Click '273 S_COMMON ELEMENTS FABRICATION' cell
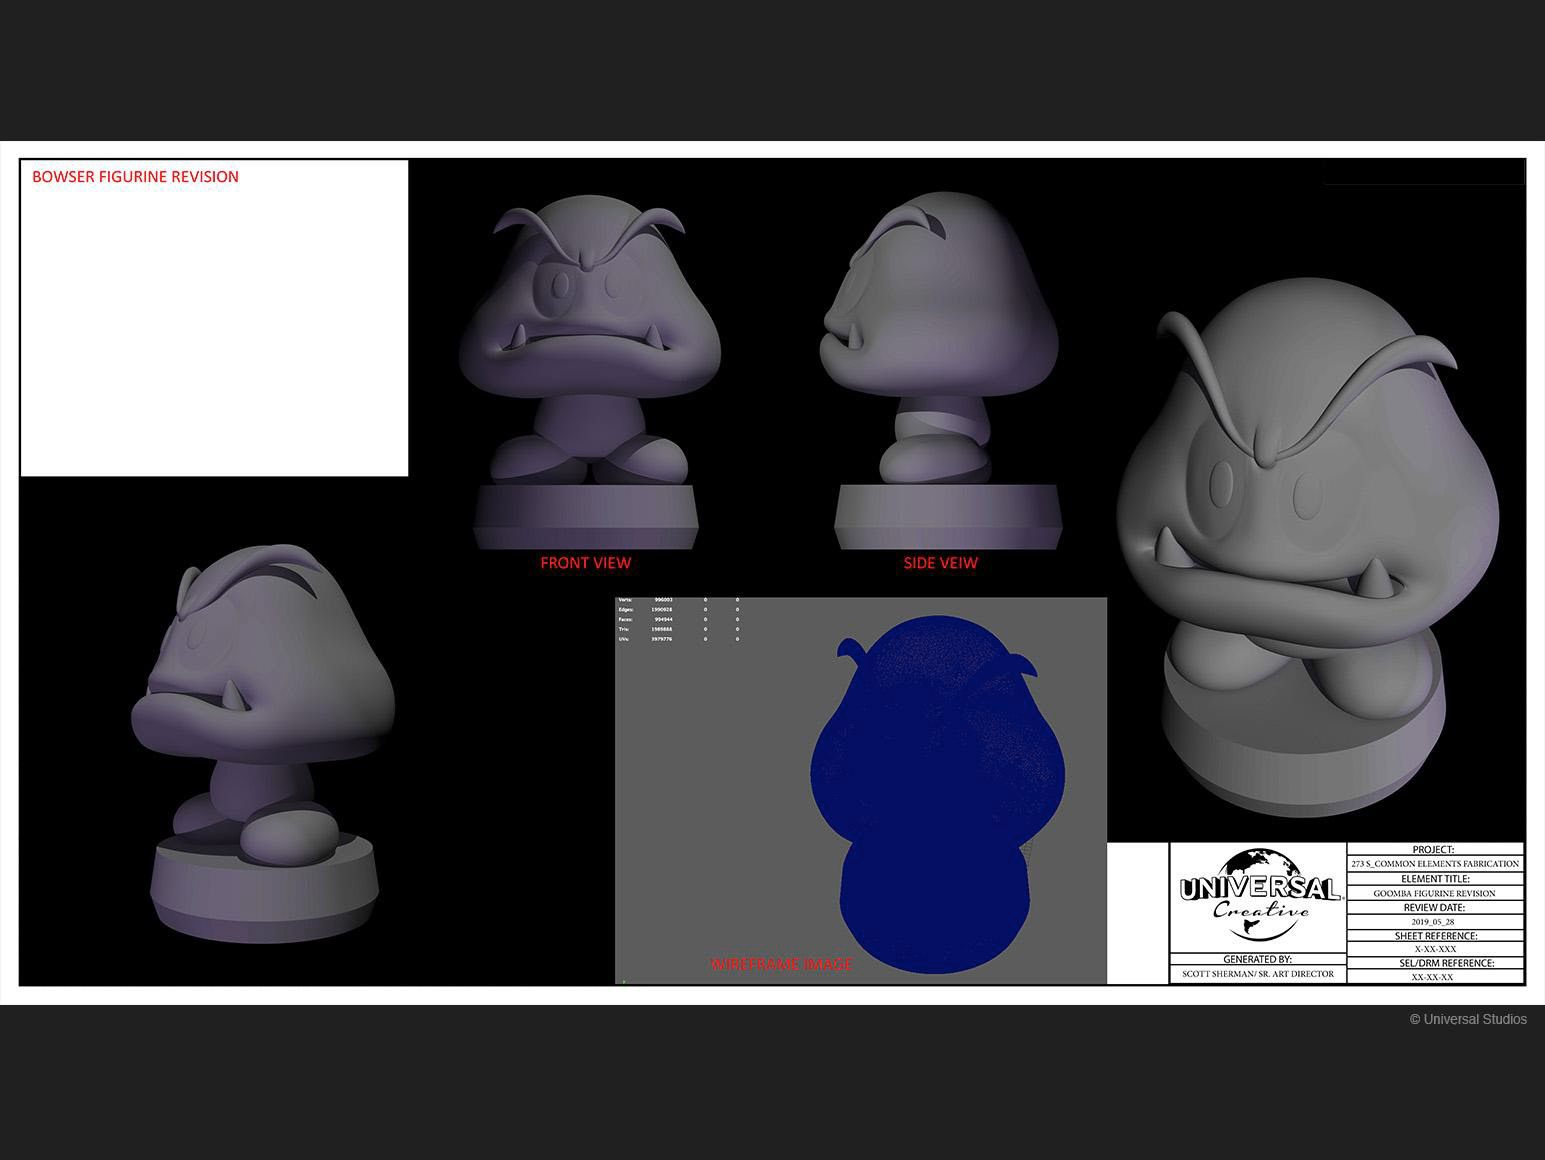 click(x=1435, y=864)
